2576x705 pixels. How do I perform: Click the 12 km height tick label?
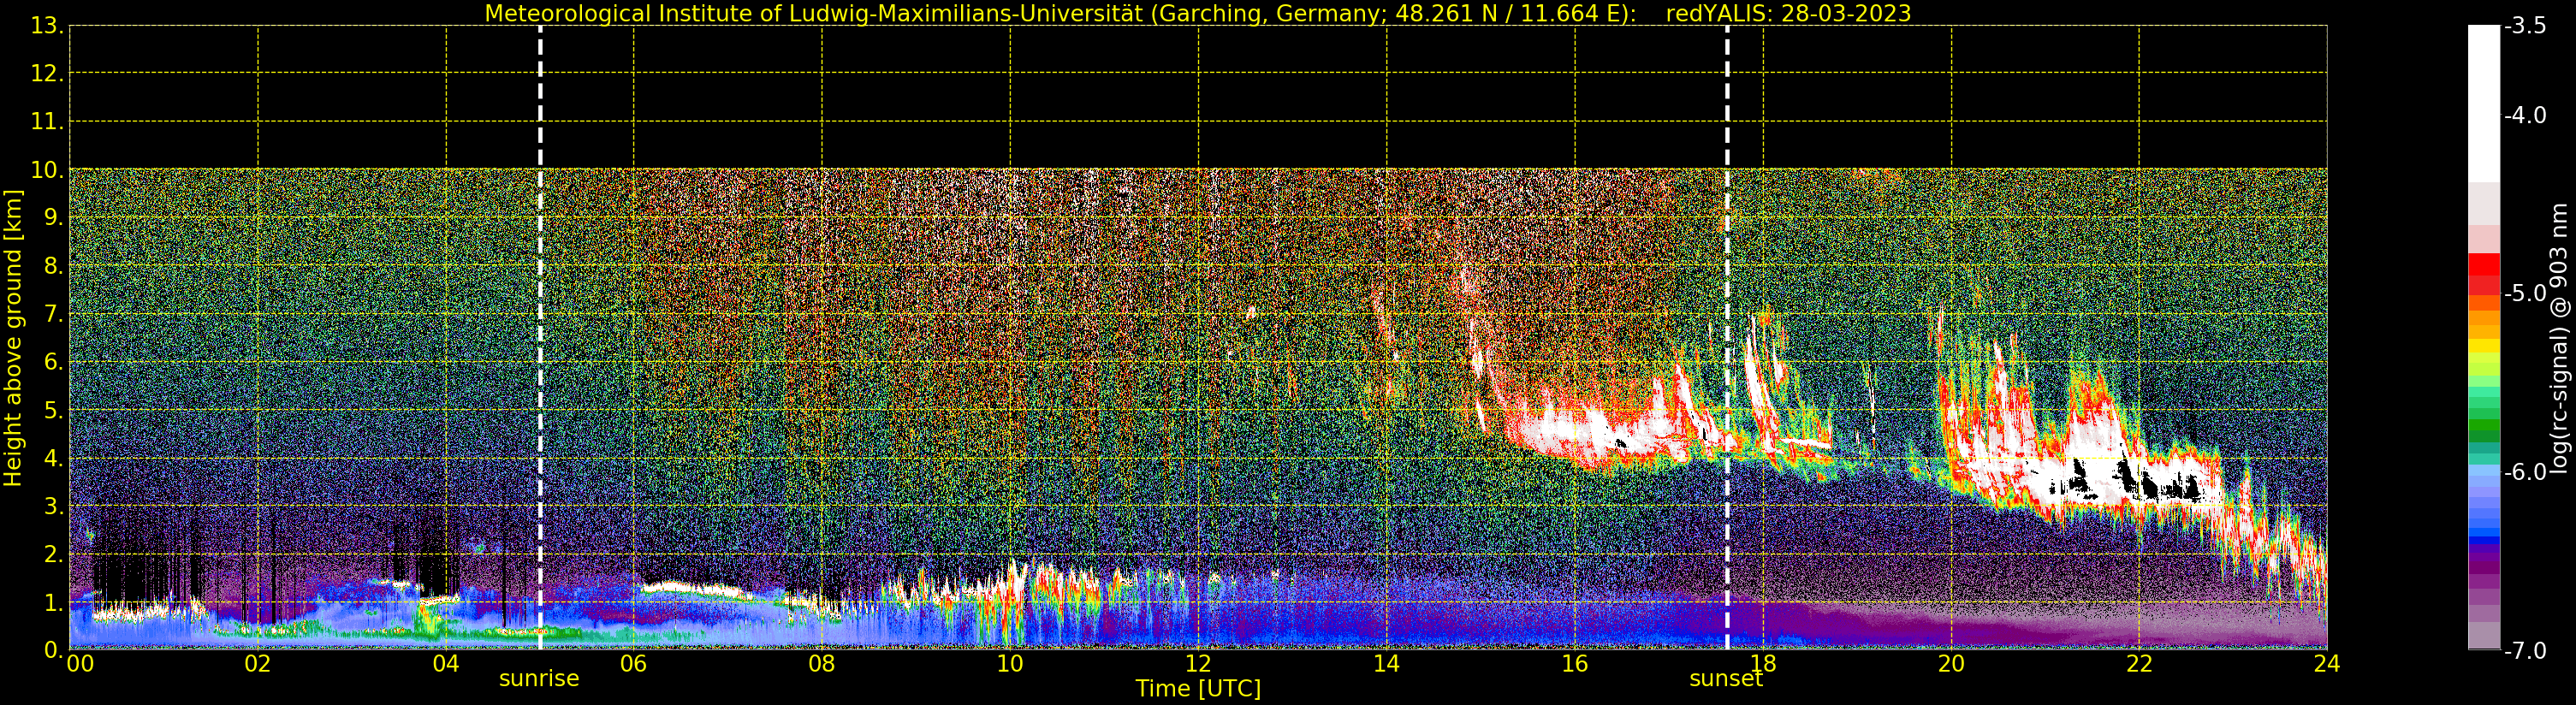point(47,74)
